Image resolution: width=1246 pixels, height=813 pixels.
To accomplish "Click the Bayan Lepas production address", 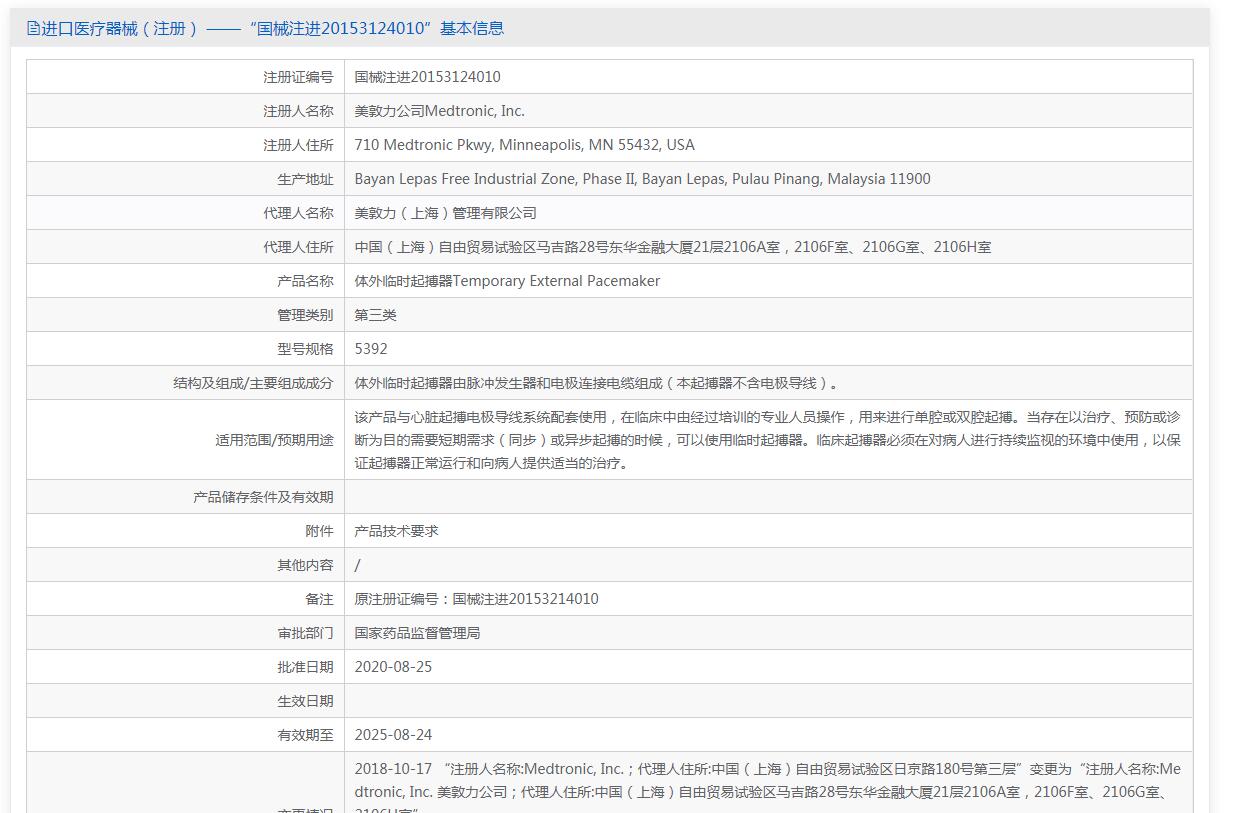I will click(642, 179).
